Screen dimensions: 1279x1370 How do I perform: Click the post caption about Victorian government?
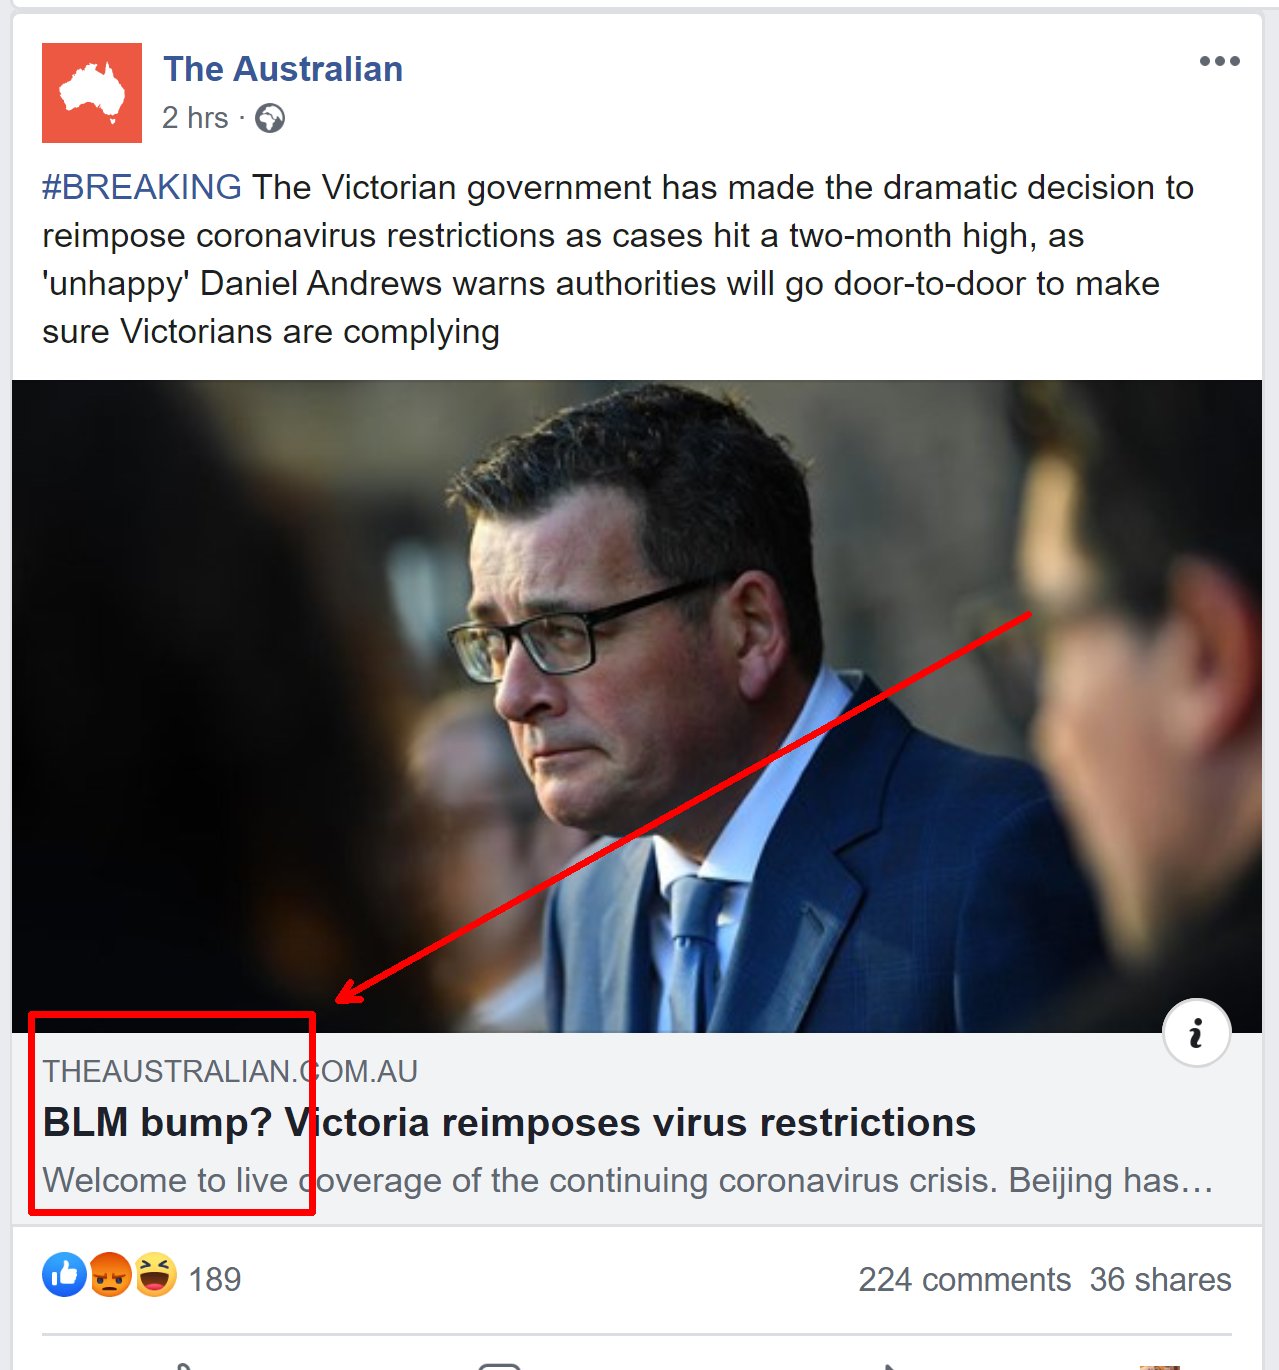(618, 259)
